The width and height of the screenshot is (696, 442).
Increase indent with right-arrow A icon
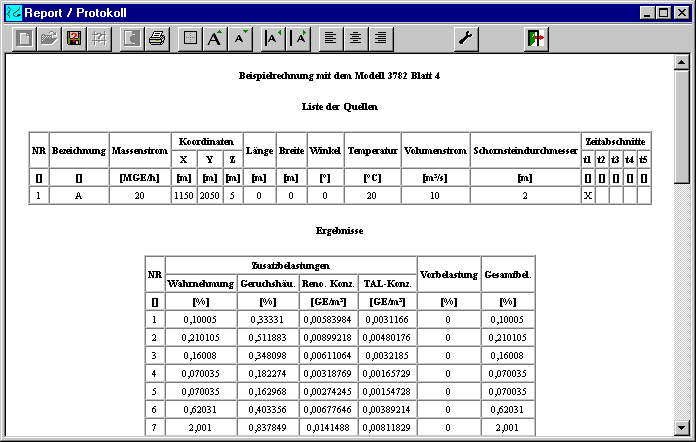298,39
